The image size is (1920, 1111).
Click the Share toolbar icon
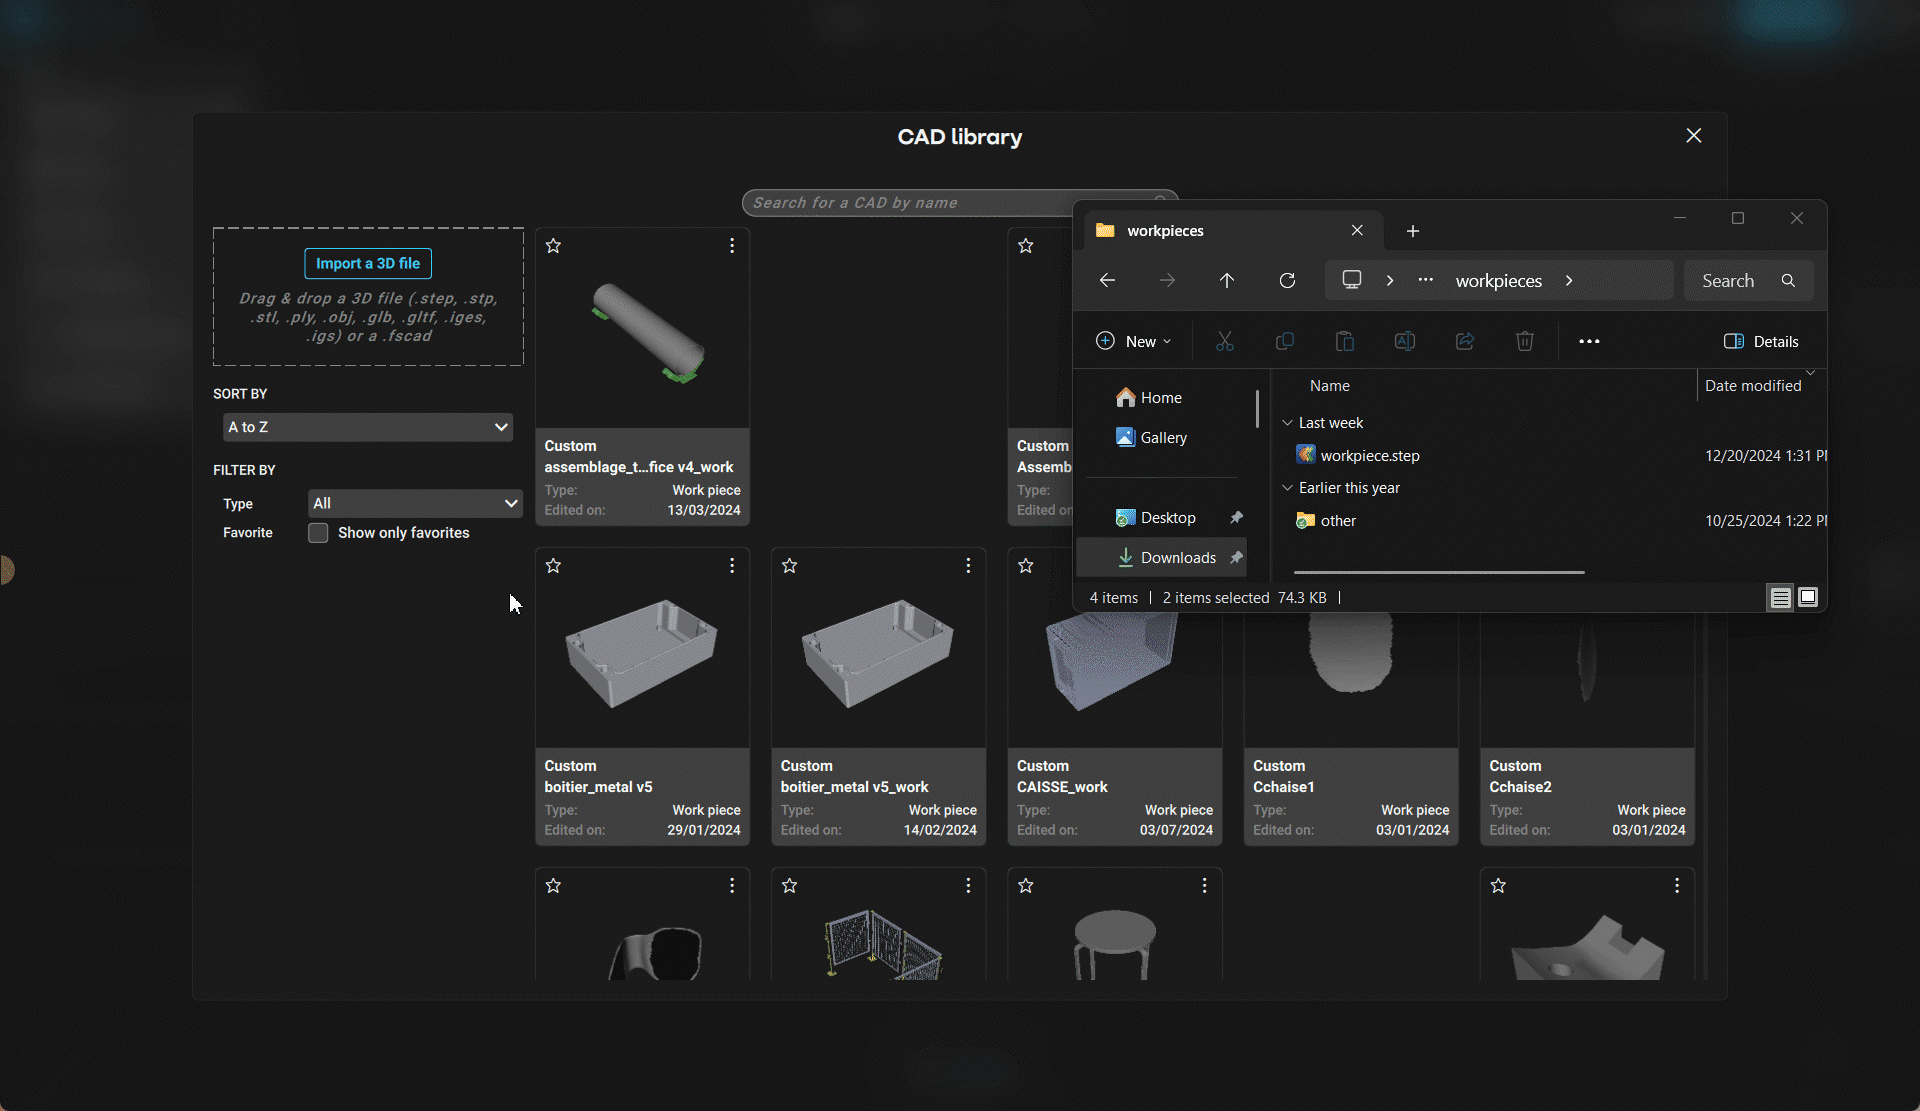point(1464,342)
